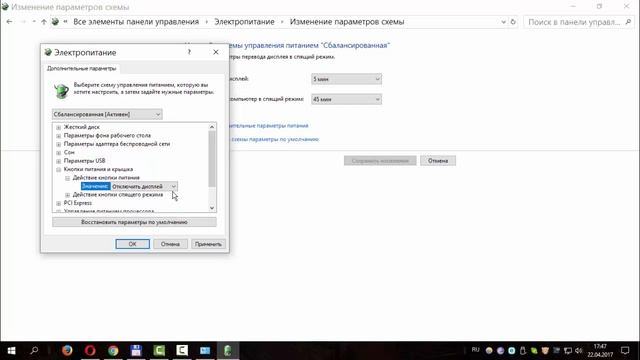The image size is (640, 360).
Task: Launch Firefox from the taskbar
Action: tap(67, 351)
